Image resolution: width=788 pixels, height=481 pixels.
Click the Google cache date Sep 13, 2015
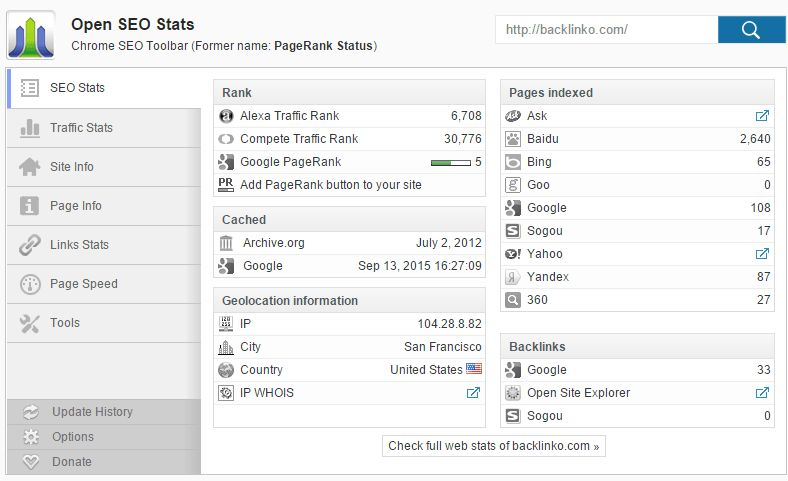click(420, 266)
